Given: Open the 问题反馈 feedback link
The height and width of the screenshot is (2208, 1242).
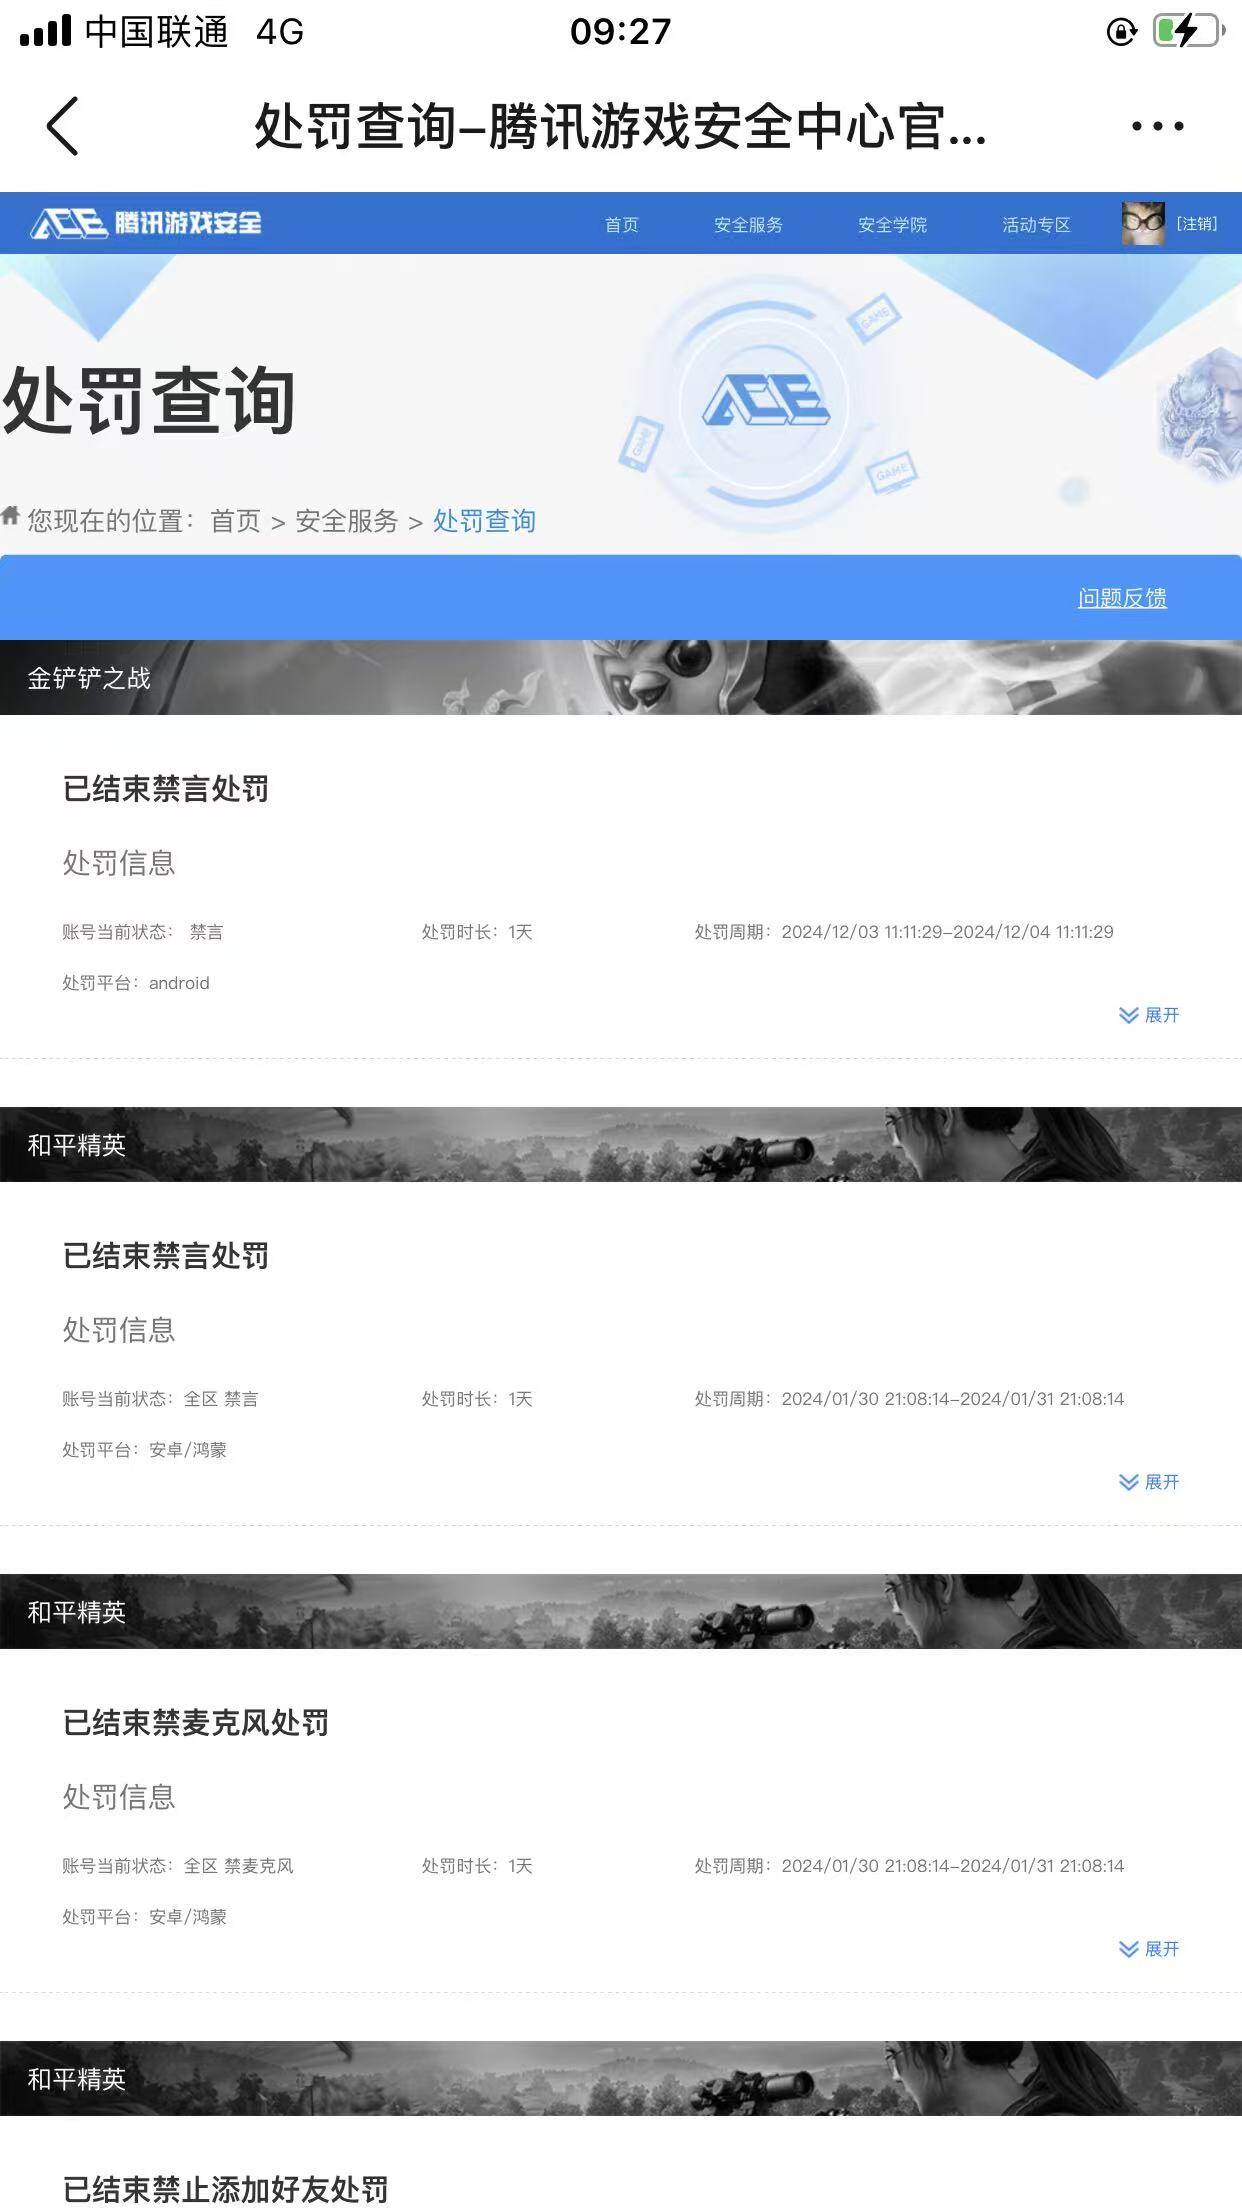Looking at the screenshot, I should click(x=1122, y=598).
